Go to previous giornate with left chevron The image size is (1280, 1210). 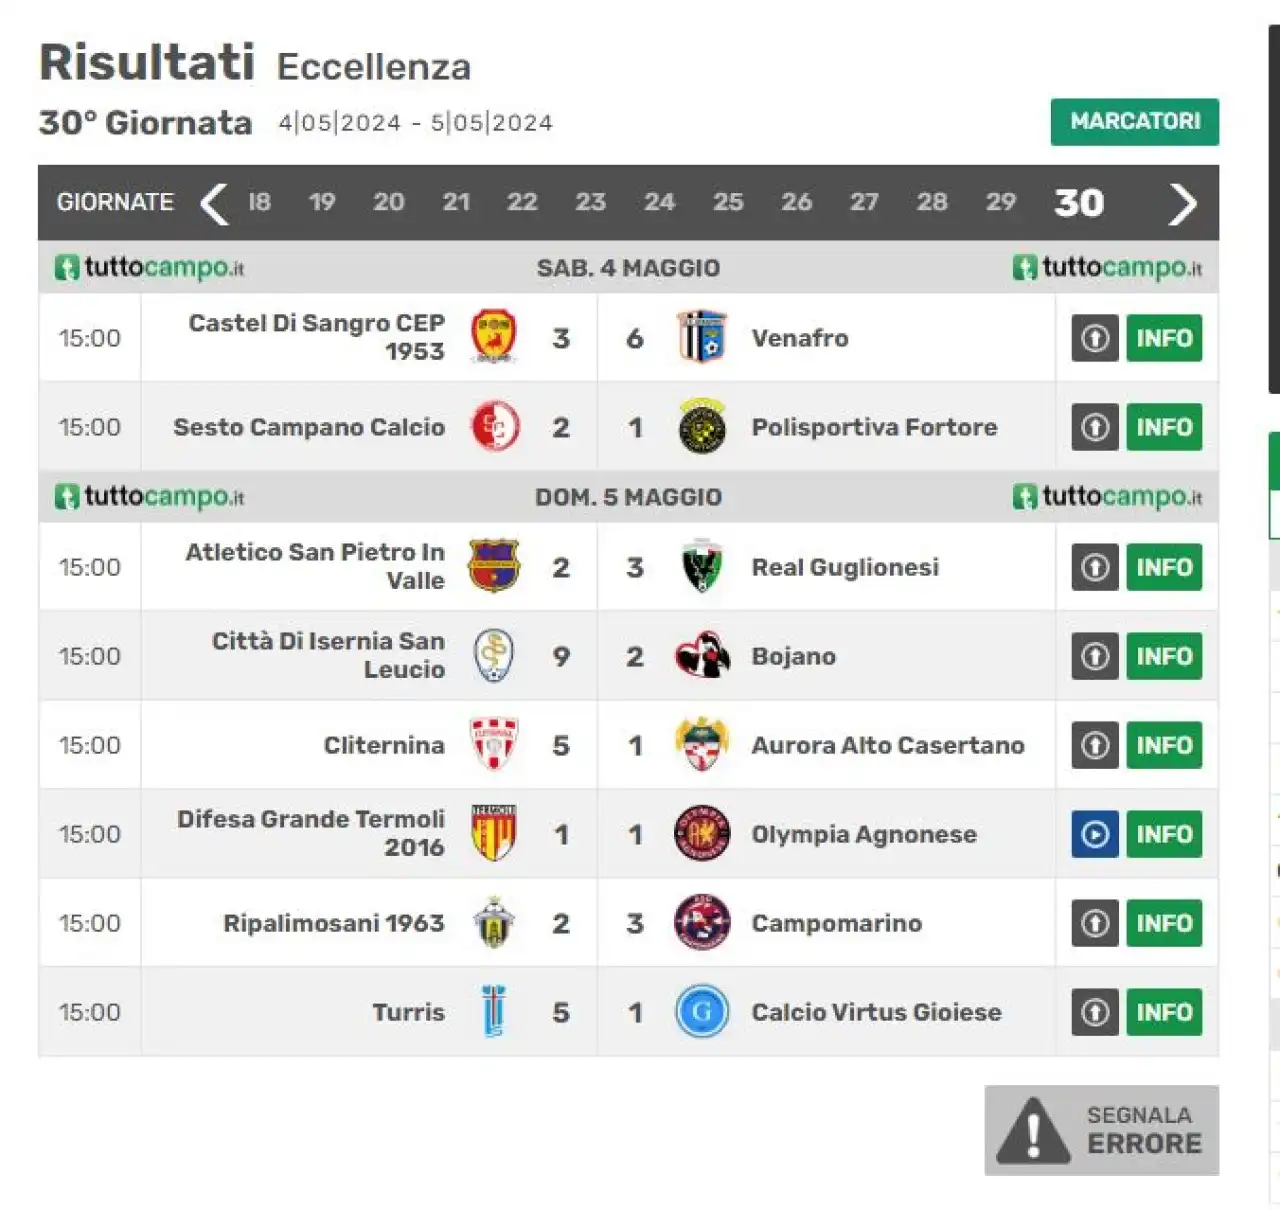(214, 203)
